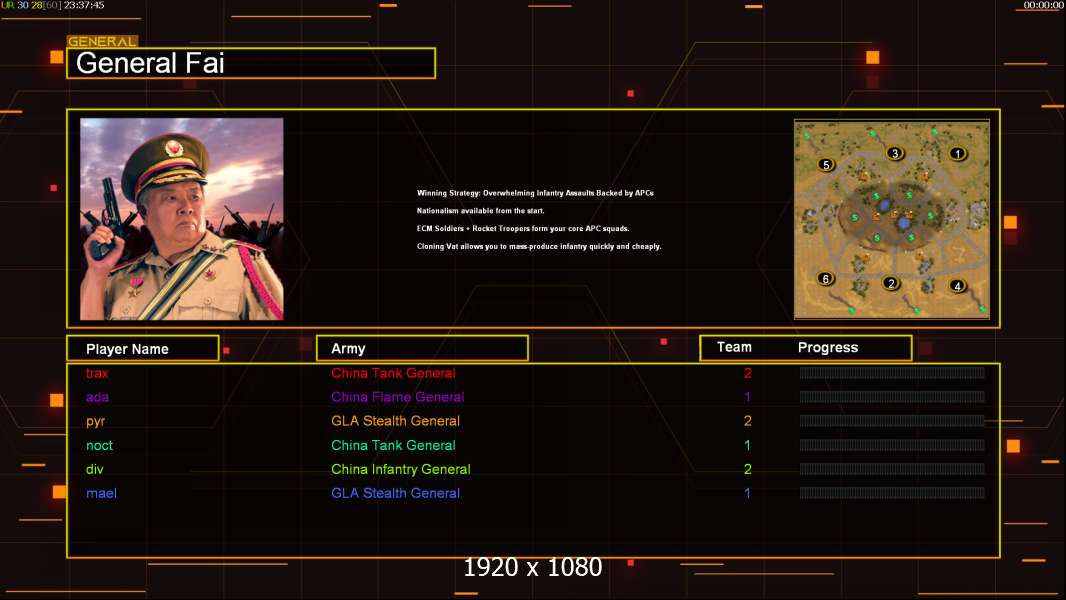
Task: Select player name pyr
Action: coord(95,421)
